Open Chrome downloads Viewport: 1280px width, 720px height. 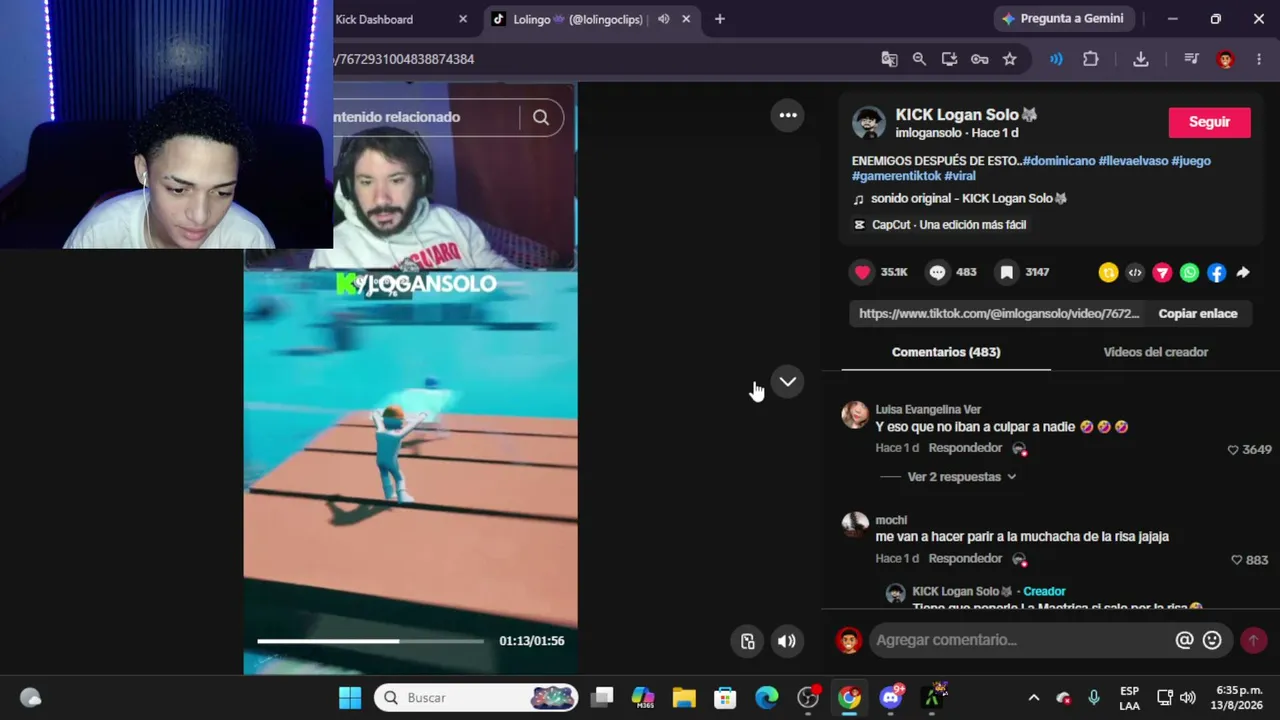pos(1141,59)
